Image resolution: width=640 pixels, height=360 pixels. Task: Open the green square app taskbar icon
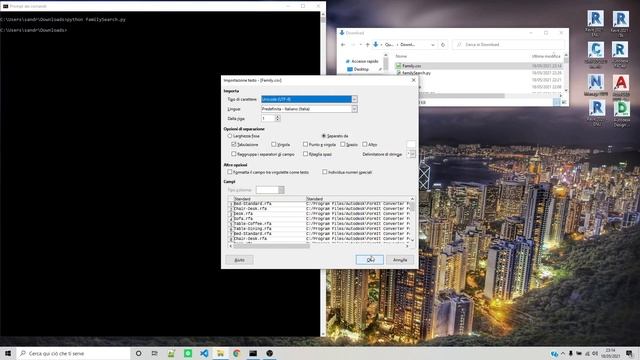(188, 353)
